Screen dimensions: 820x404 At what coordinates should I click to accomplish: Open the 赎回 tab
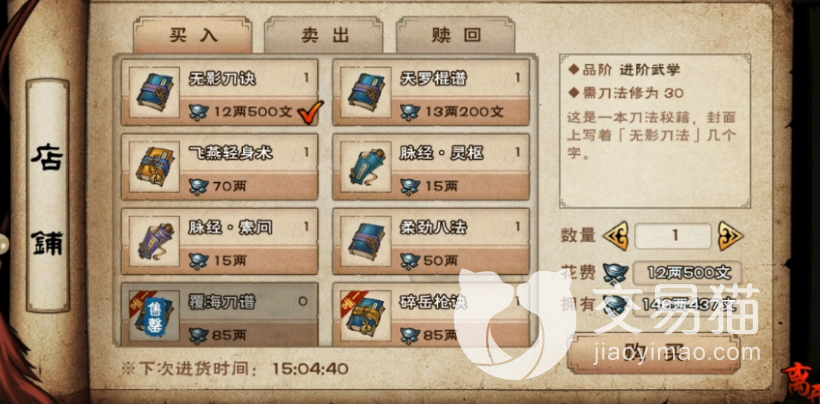click(455, 36)
